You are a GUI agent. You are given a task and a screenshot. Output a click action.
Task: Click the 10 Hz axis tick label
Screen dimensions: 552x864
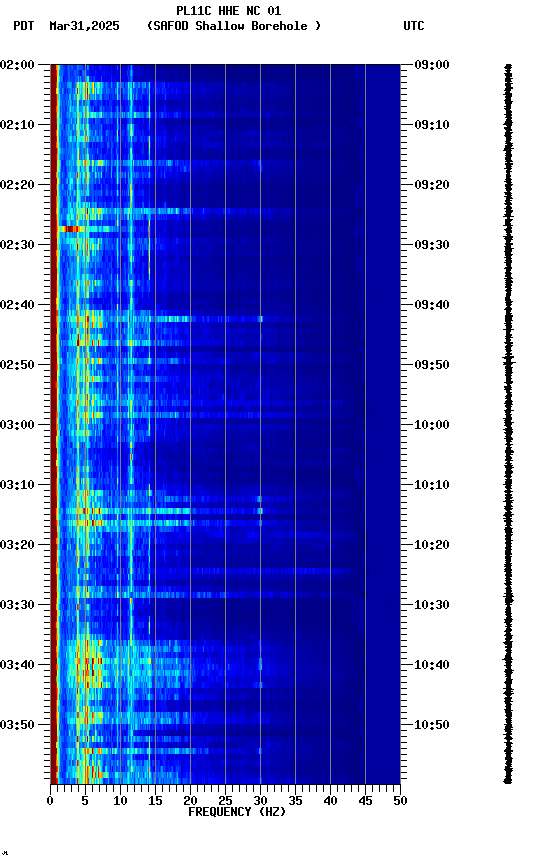pos(120,801)
